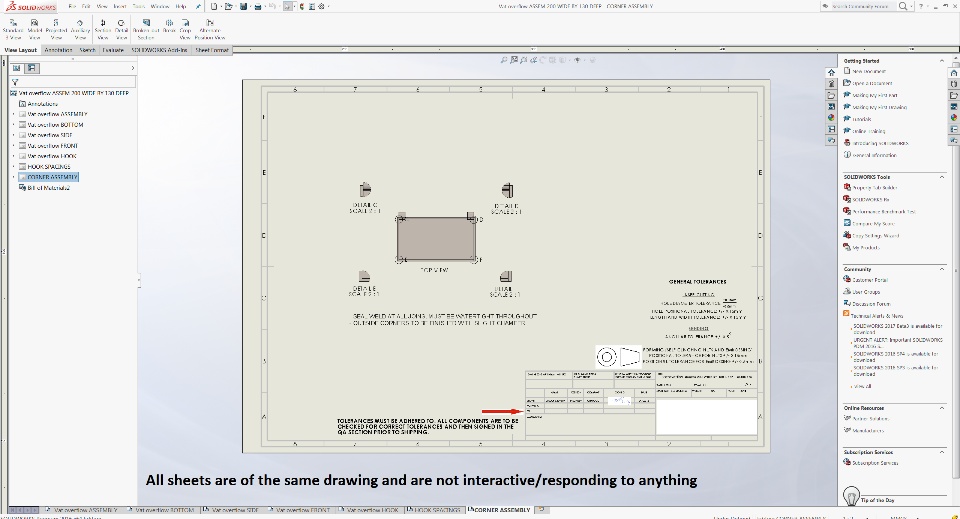Viewport: 960px width, 519px height.
Task: Click the search magnifier icon in title bar
Action: [x=902, y=6]
